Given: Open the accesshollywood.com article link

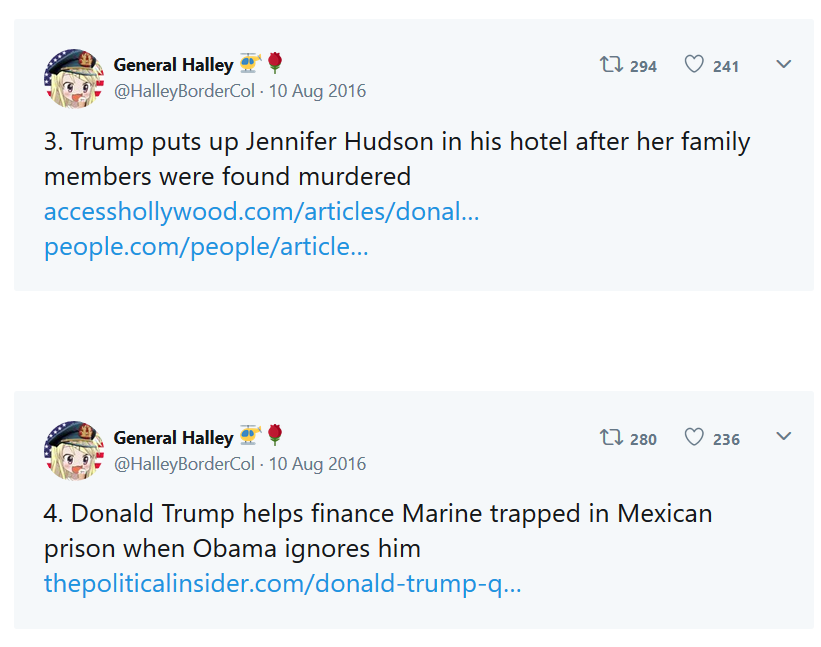Looking at the screenshot, I should coord(261,212).
